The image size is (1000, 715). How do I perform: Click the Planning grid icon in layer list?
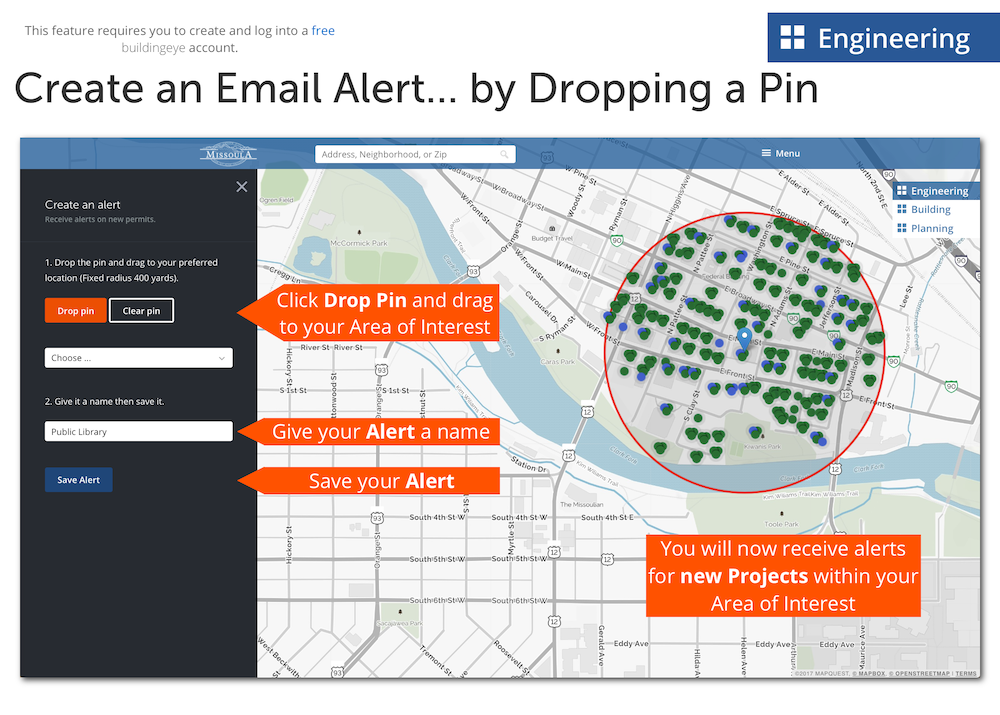pyautogui.click(x=902, y=228)
